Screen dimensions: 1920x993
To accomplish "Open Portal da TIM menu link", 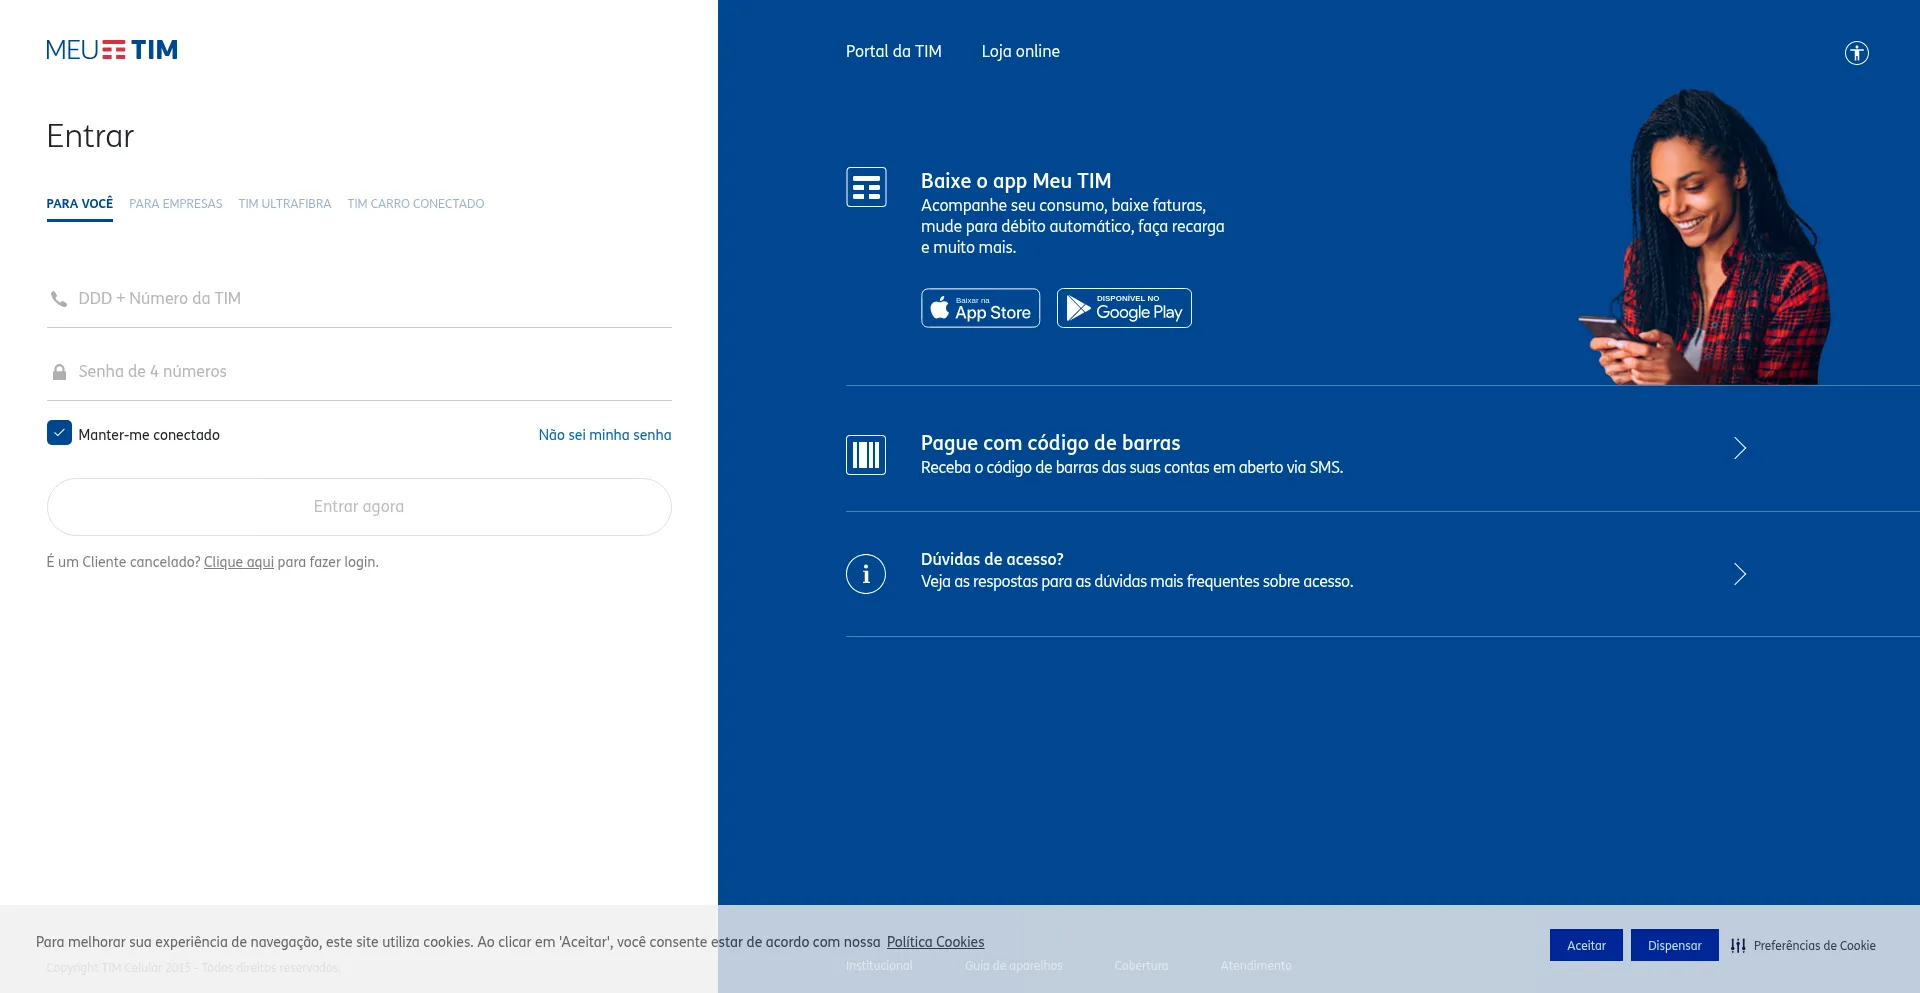I will tap(894, 51).
